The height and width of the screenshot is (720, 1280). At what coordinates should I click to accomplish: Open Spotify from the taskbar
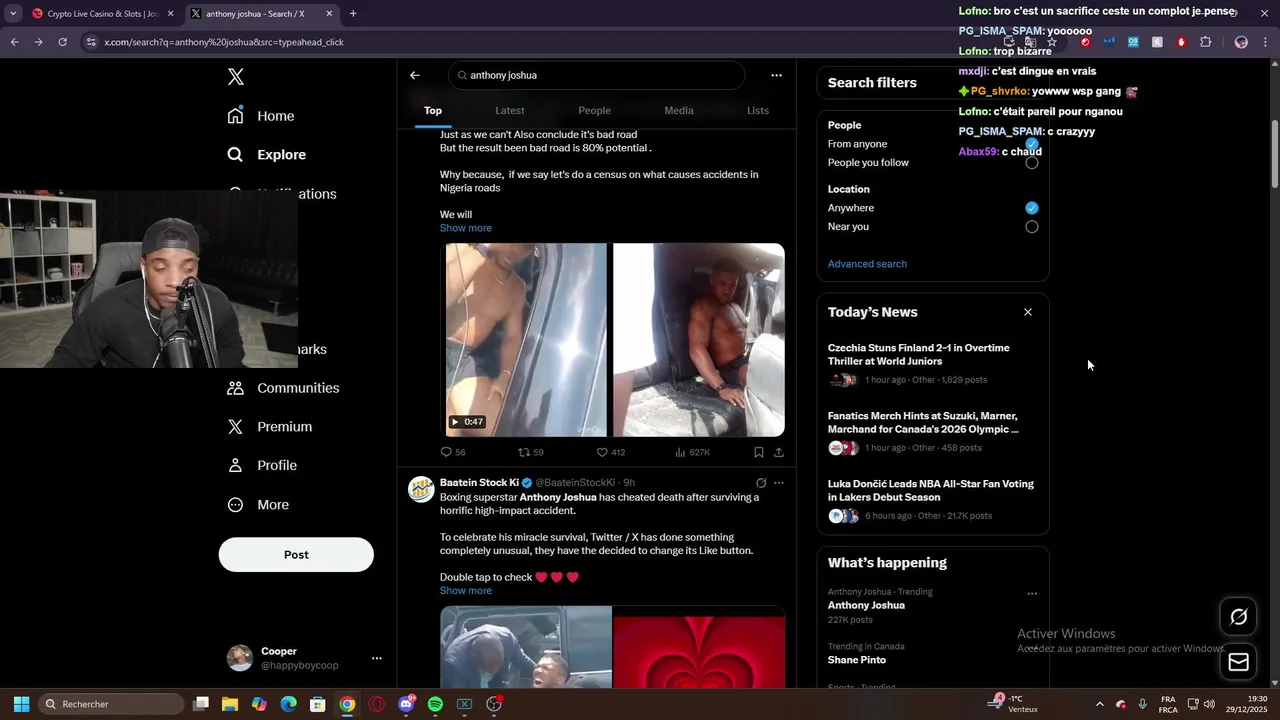click(x=435, y=704)
